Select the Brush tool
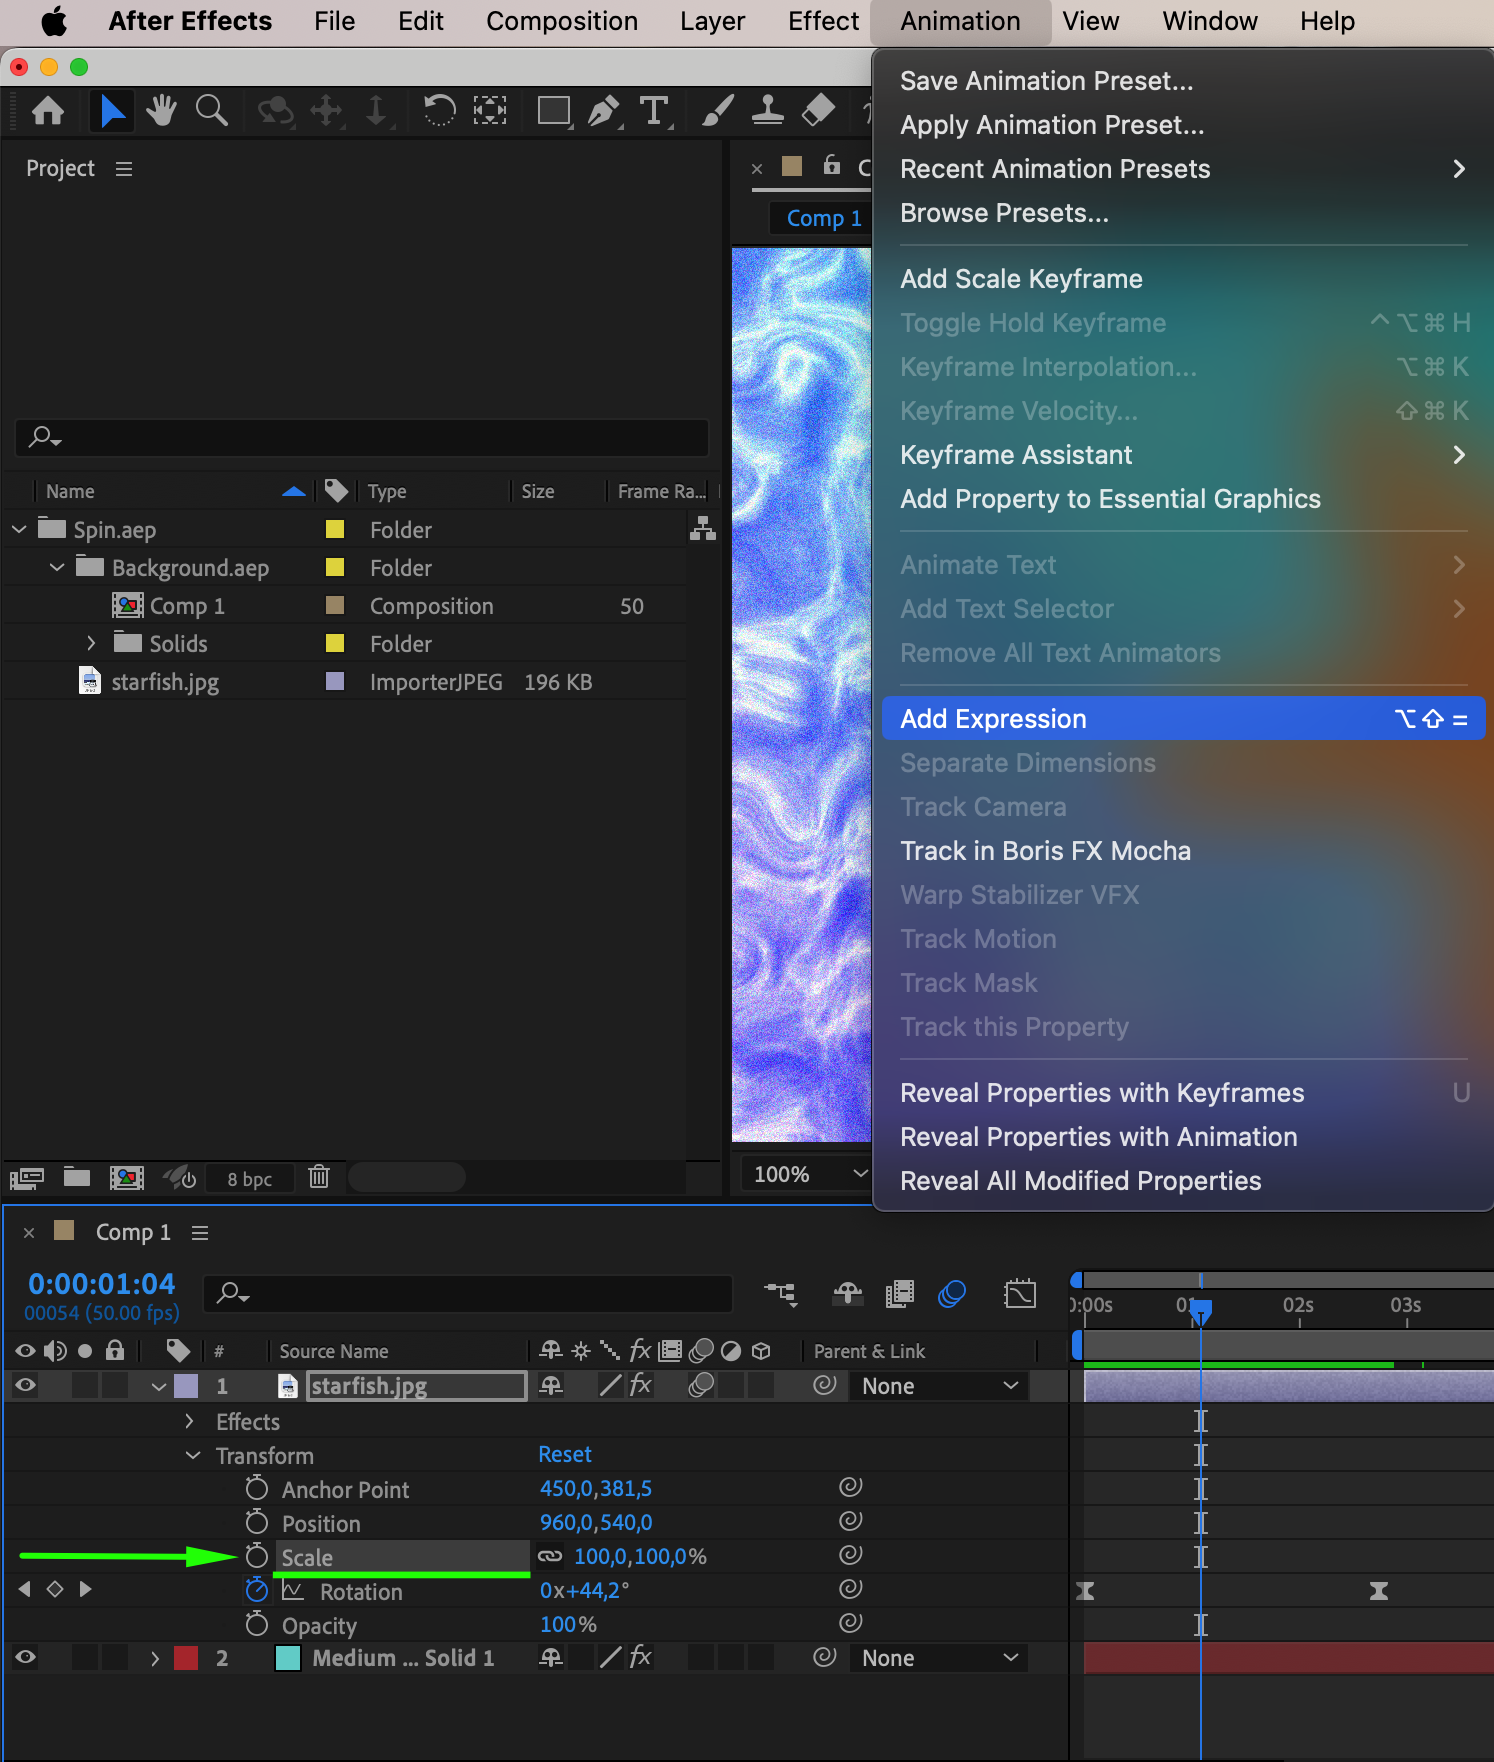Screen dimensions: 1494x1762 (717, 110)
